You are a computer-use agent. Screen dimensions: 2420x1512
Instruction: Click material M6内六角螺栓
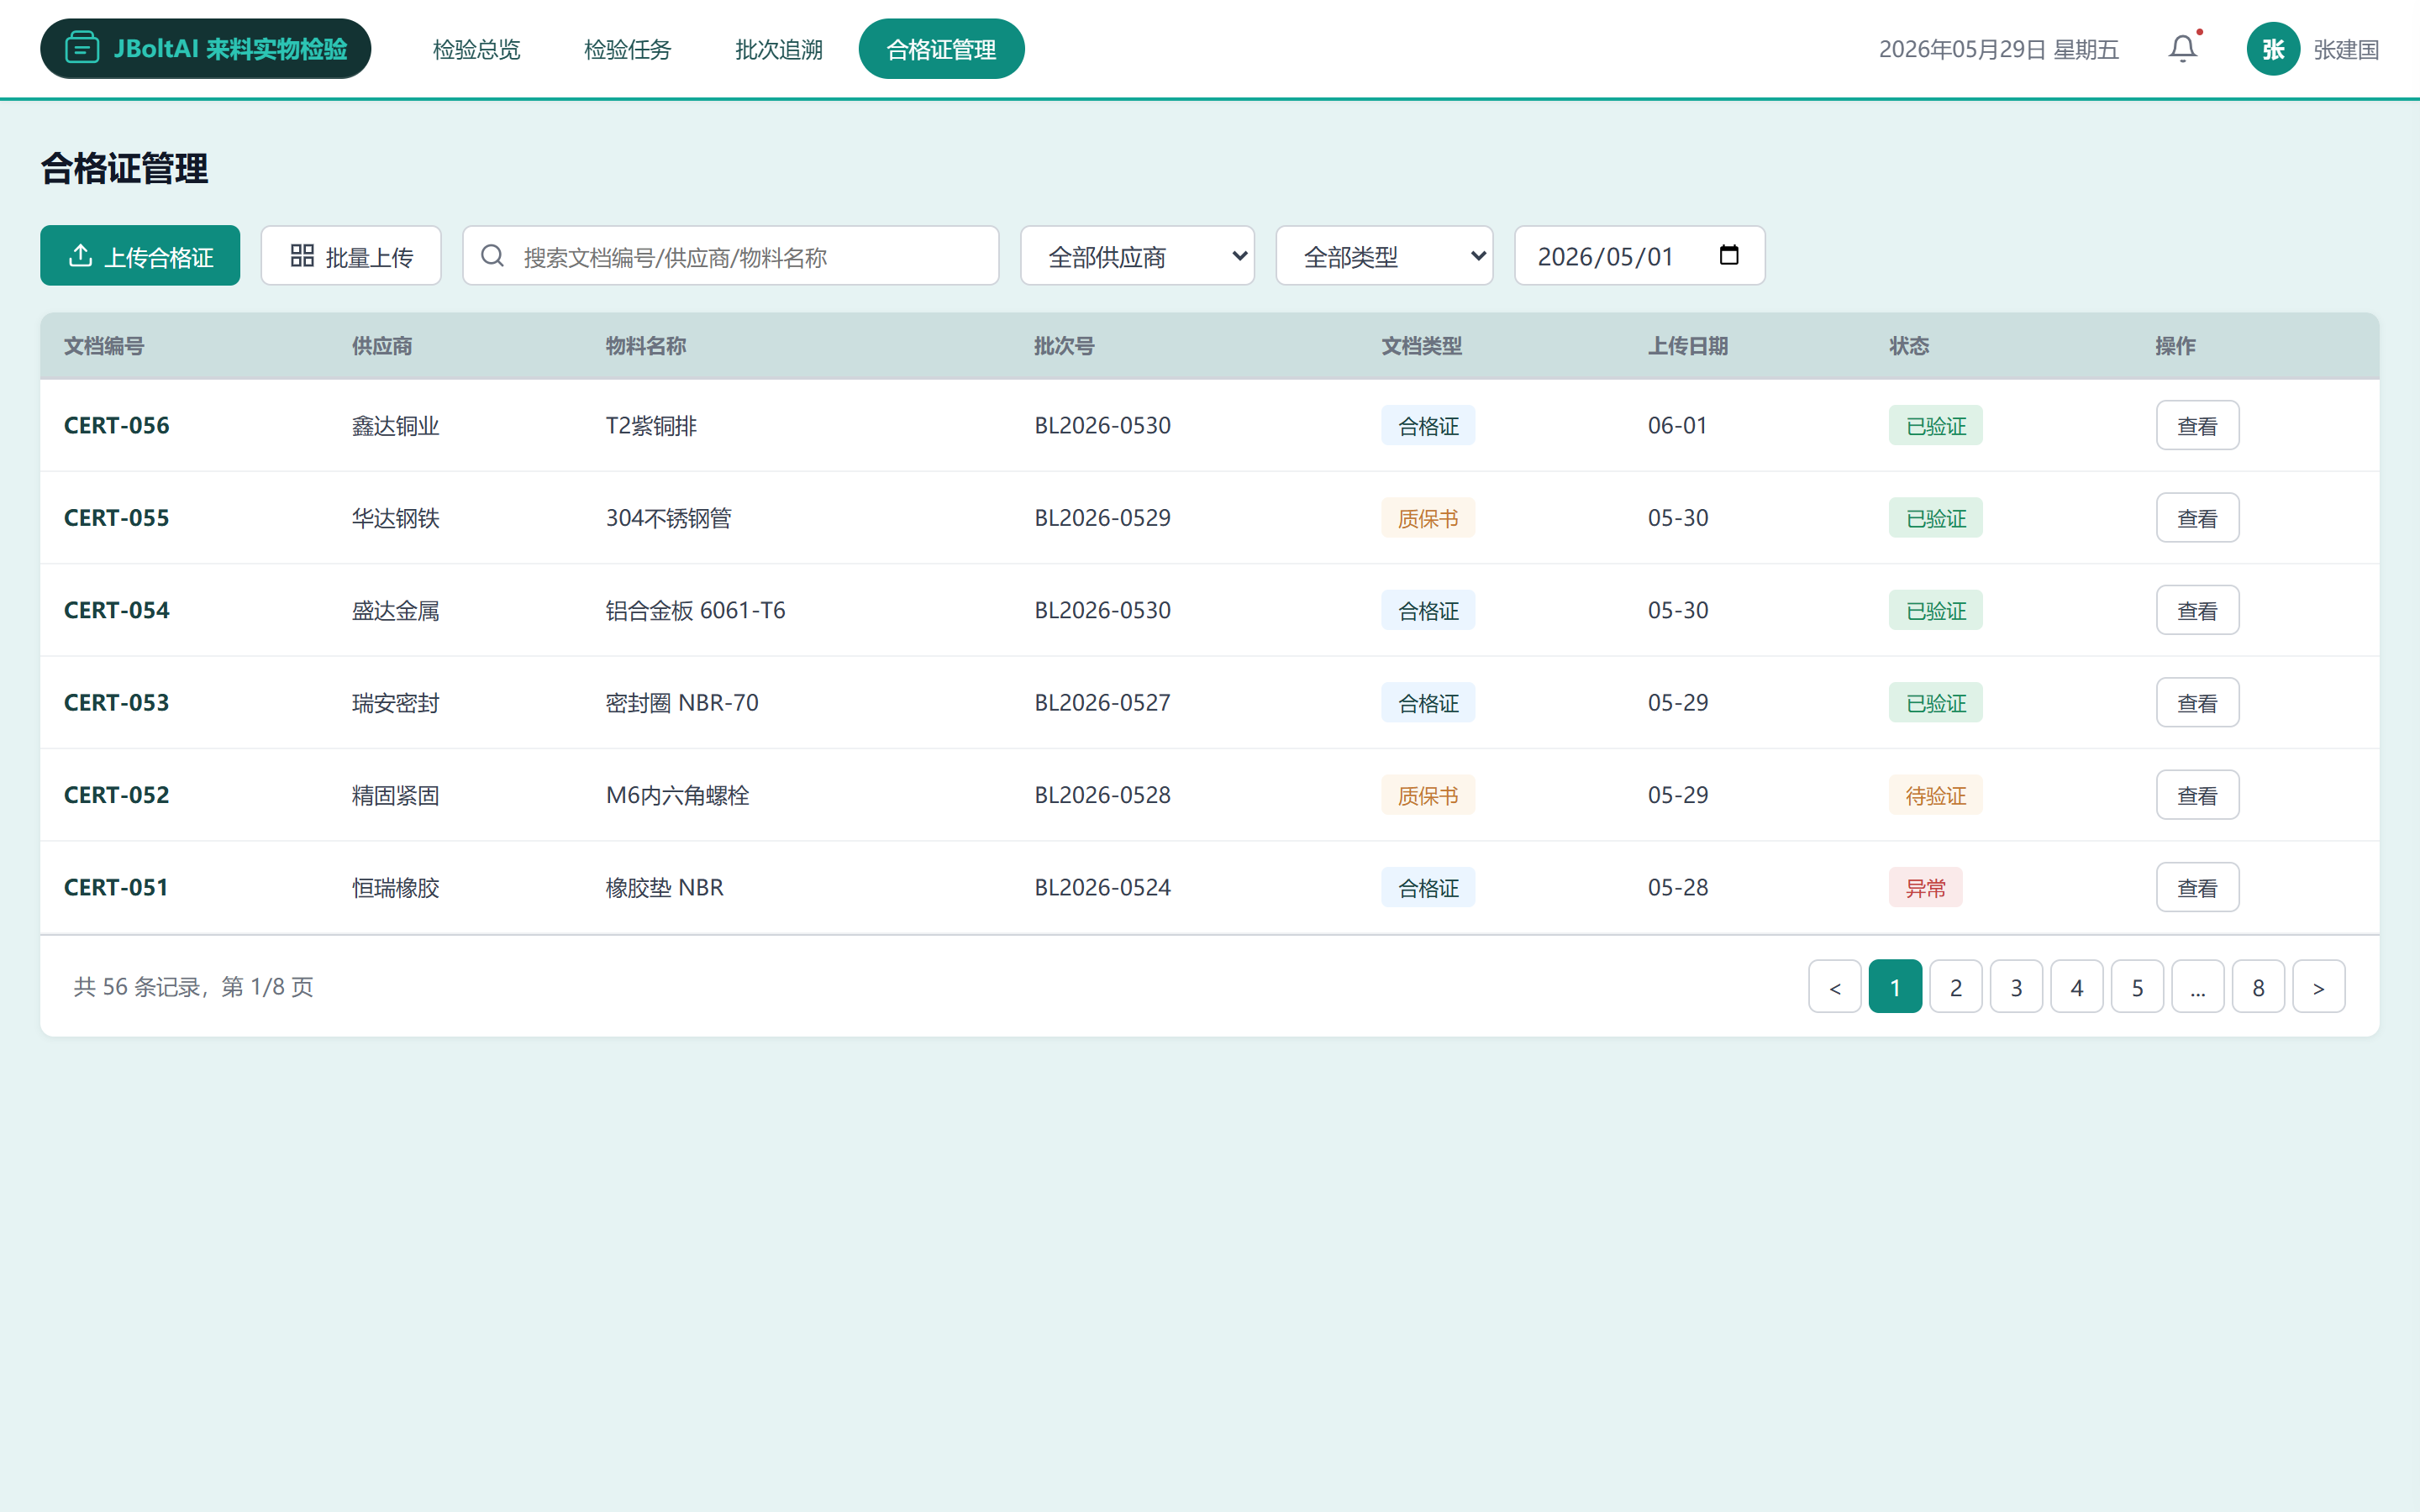[678, 795]
